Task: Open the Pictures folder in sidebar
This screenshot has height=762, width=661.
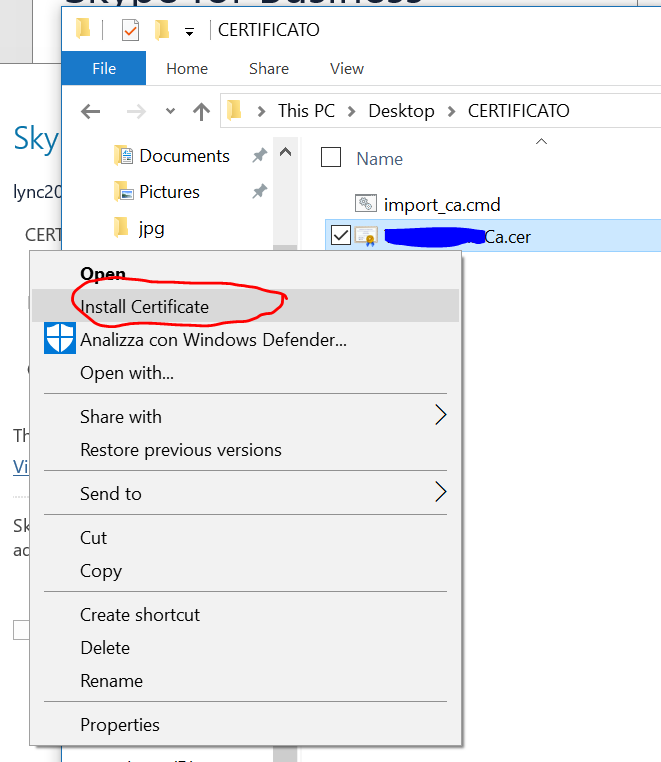Action: pos(169,192)
